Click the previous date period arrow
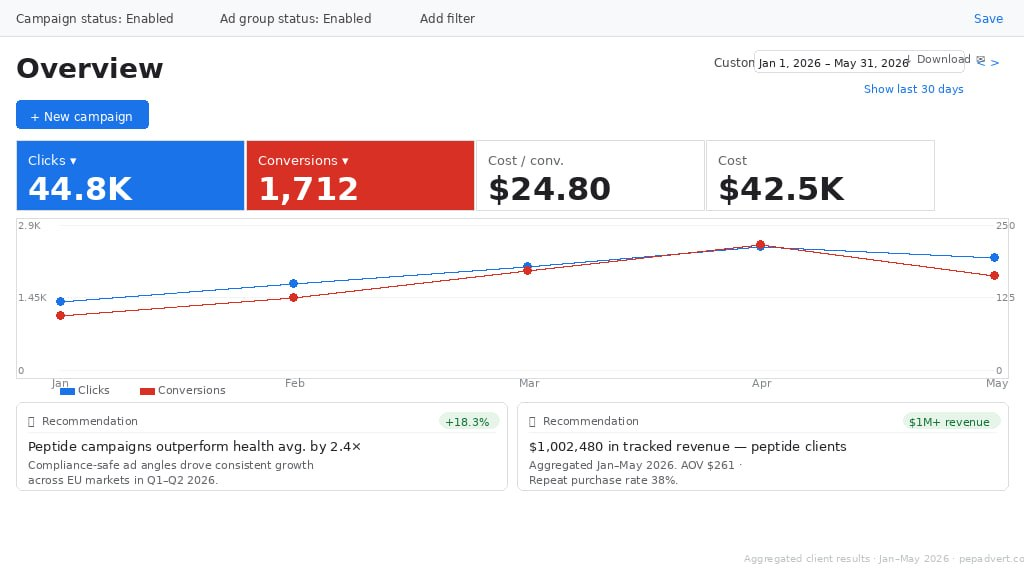Screen dimensions: 1024x570 click(x=981, y=61)
